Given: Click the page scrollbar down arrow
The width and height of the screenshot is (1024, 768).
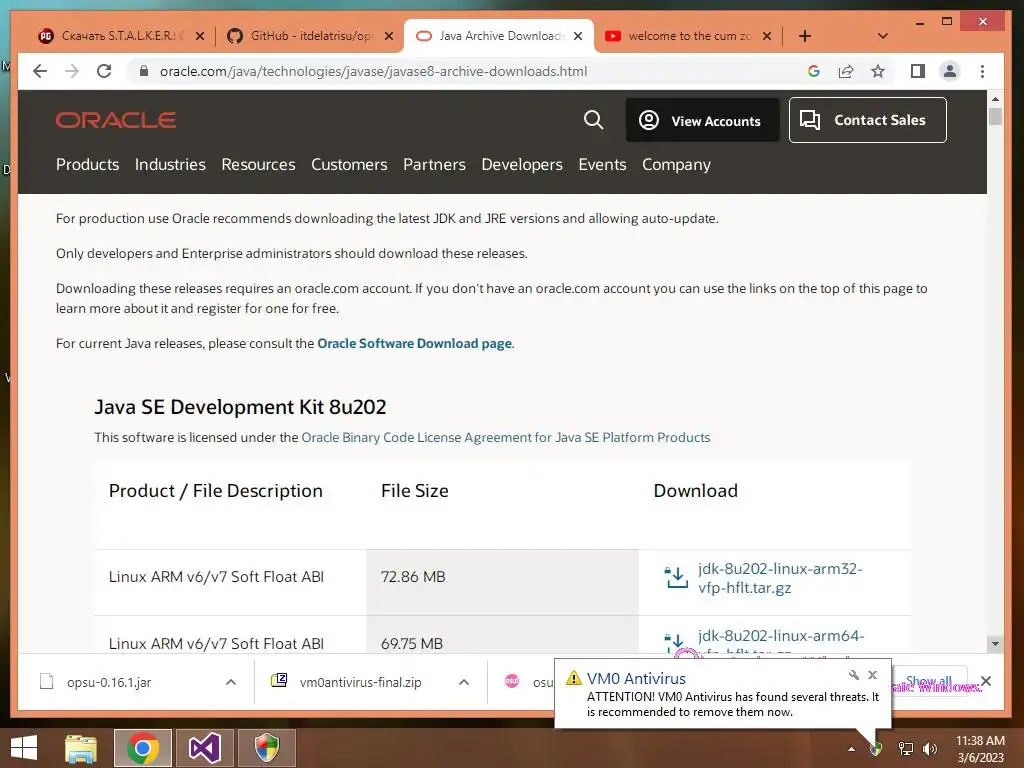Looking at the screenshot, I should coord(995,644).
